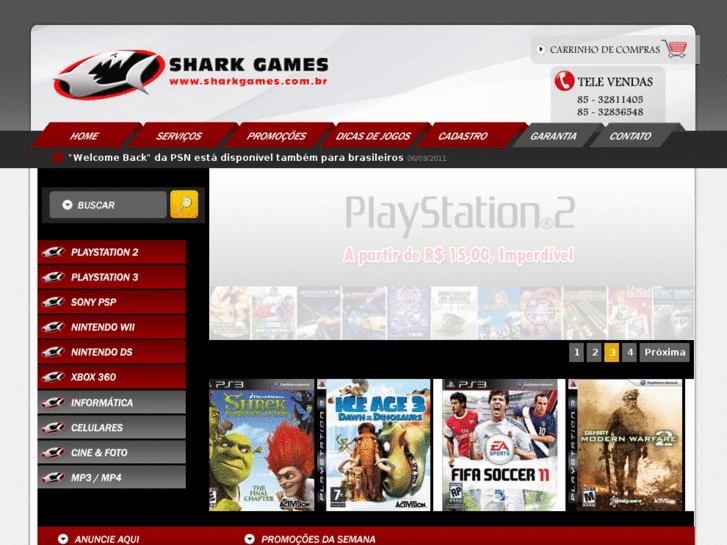Open the Welcome Back PSN news headline

236,158
